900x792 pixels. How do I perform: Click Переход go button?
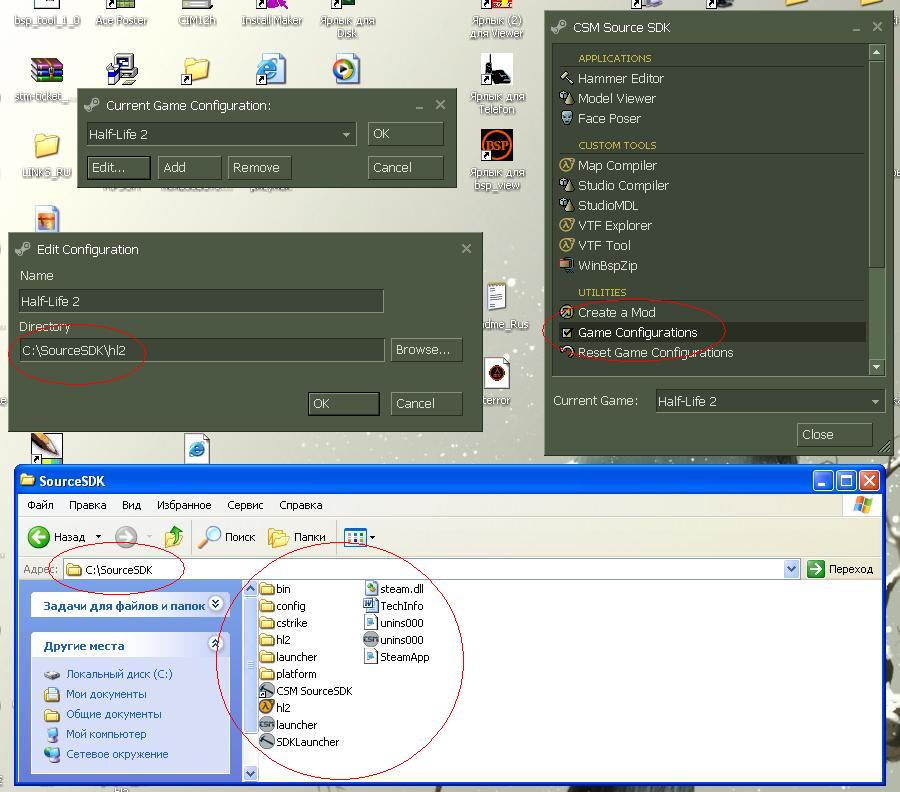pos(840,569)
